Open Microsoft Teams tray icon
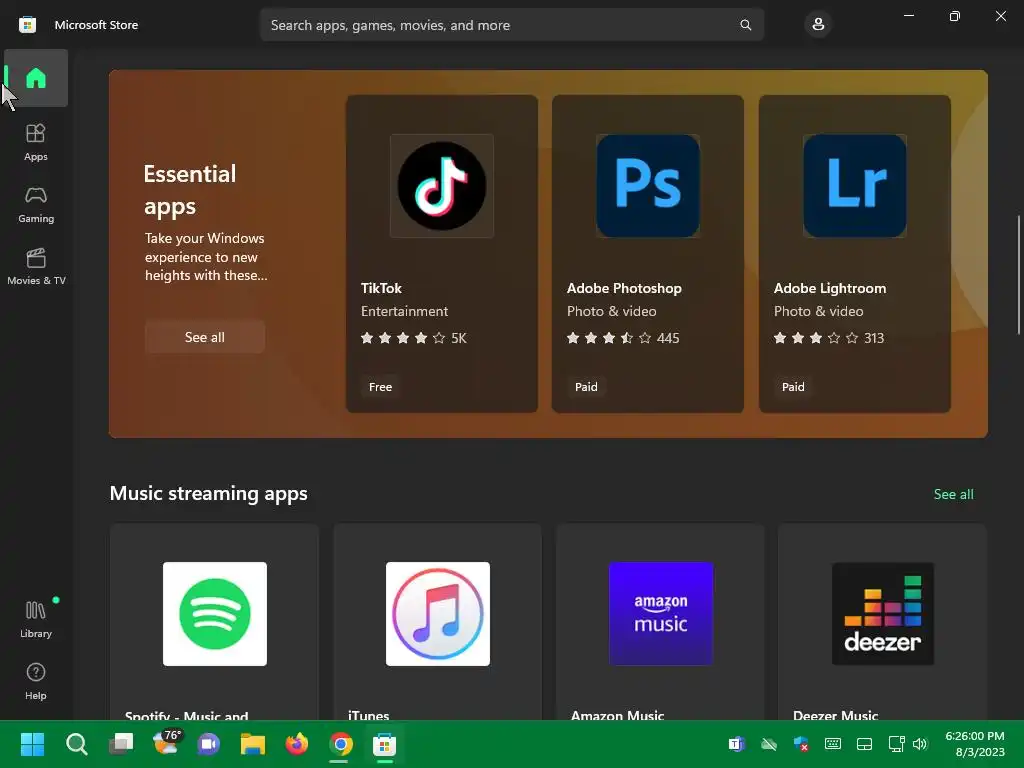The width and height of the screenshot is (1024, 768). tap(737, 744)
